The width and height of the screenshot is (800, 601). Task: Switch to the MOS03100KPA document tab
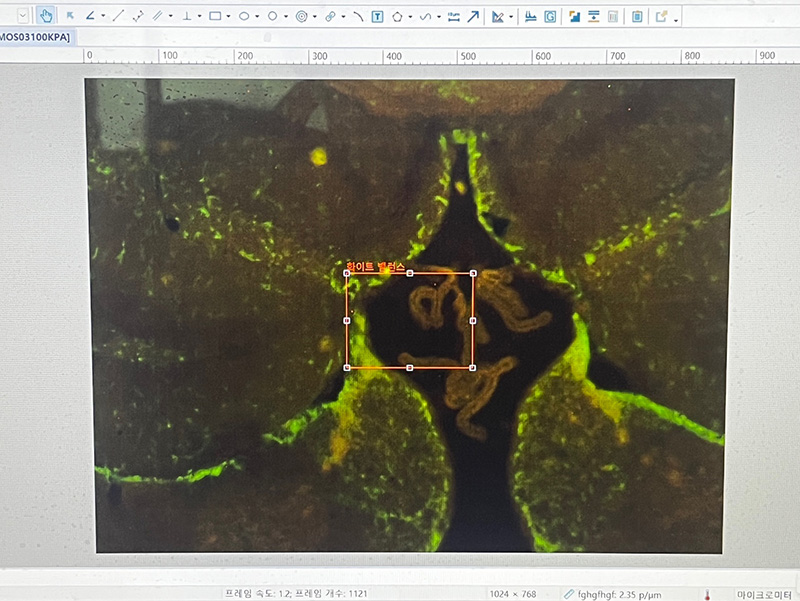[x=35, y=37]
